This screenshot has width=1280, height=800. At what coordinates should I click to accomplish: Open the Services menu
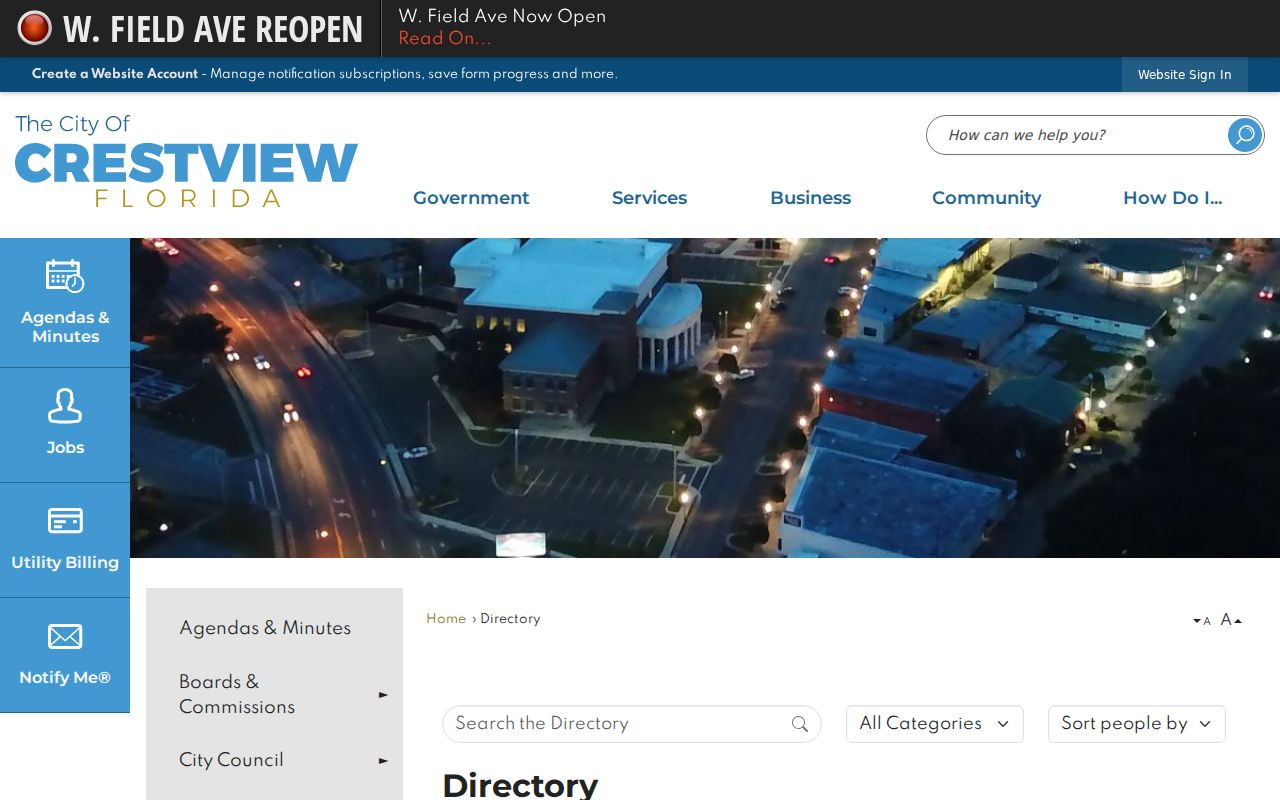click(649, 198)
